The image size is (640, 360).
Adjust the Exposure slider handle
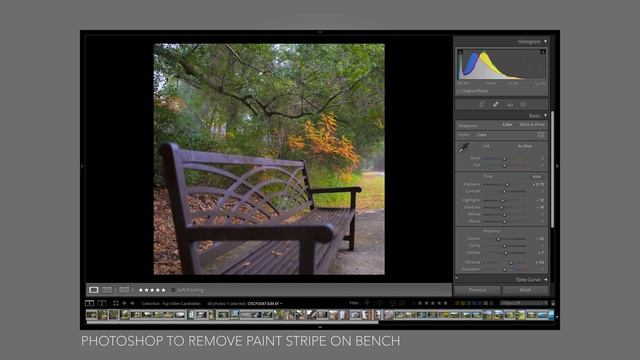(x=507, y=184)
